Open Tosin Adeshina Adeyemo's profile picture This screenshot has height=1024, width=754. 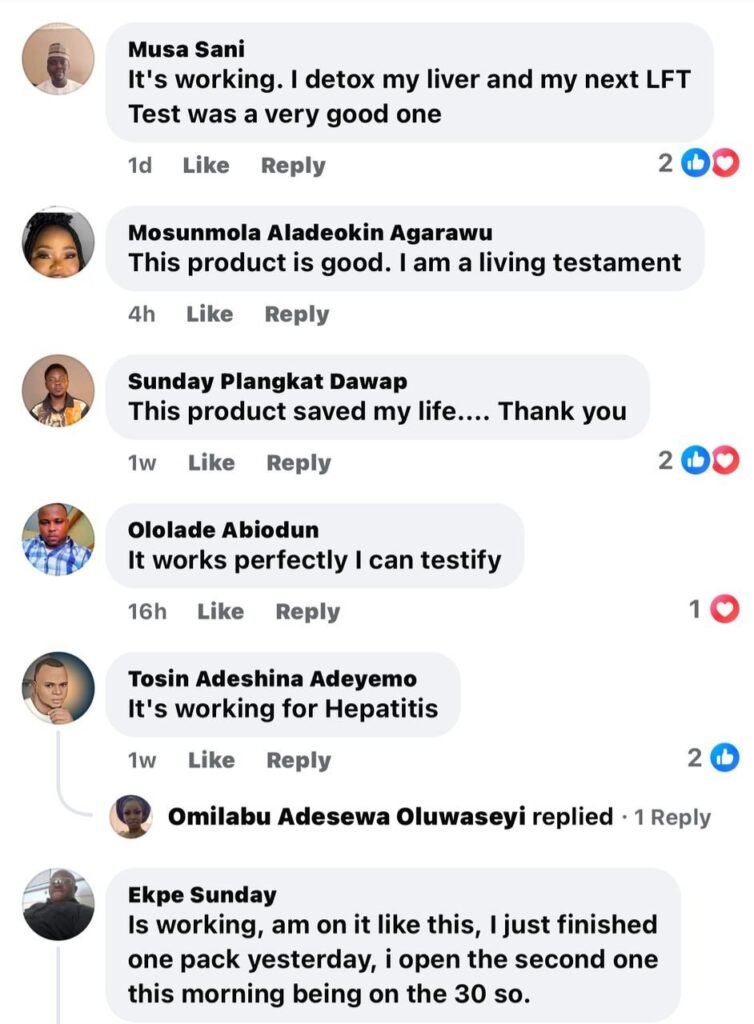click(58, 688)
